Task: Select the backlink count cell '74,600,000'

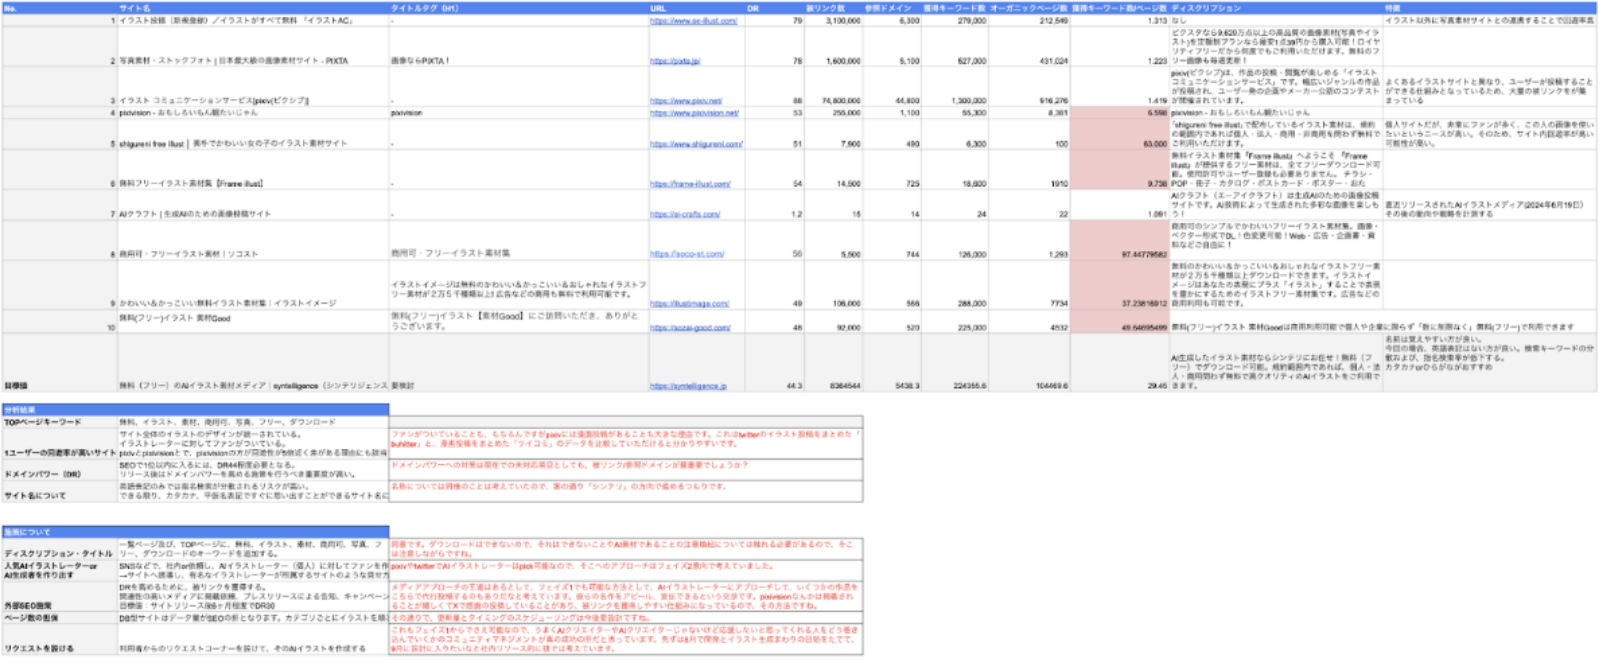Action: click(x=834, y=87)
